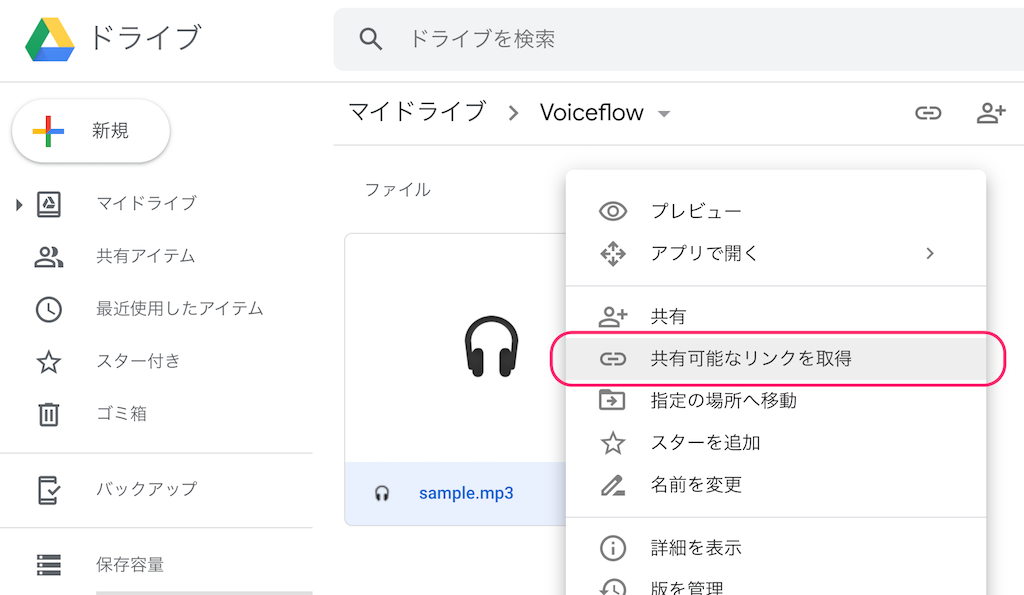Click the rename pencil icon

coord(613,485)
